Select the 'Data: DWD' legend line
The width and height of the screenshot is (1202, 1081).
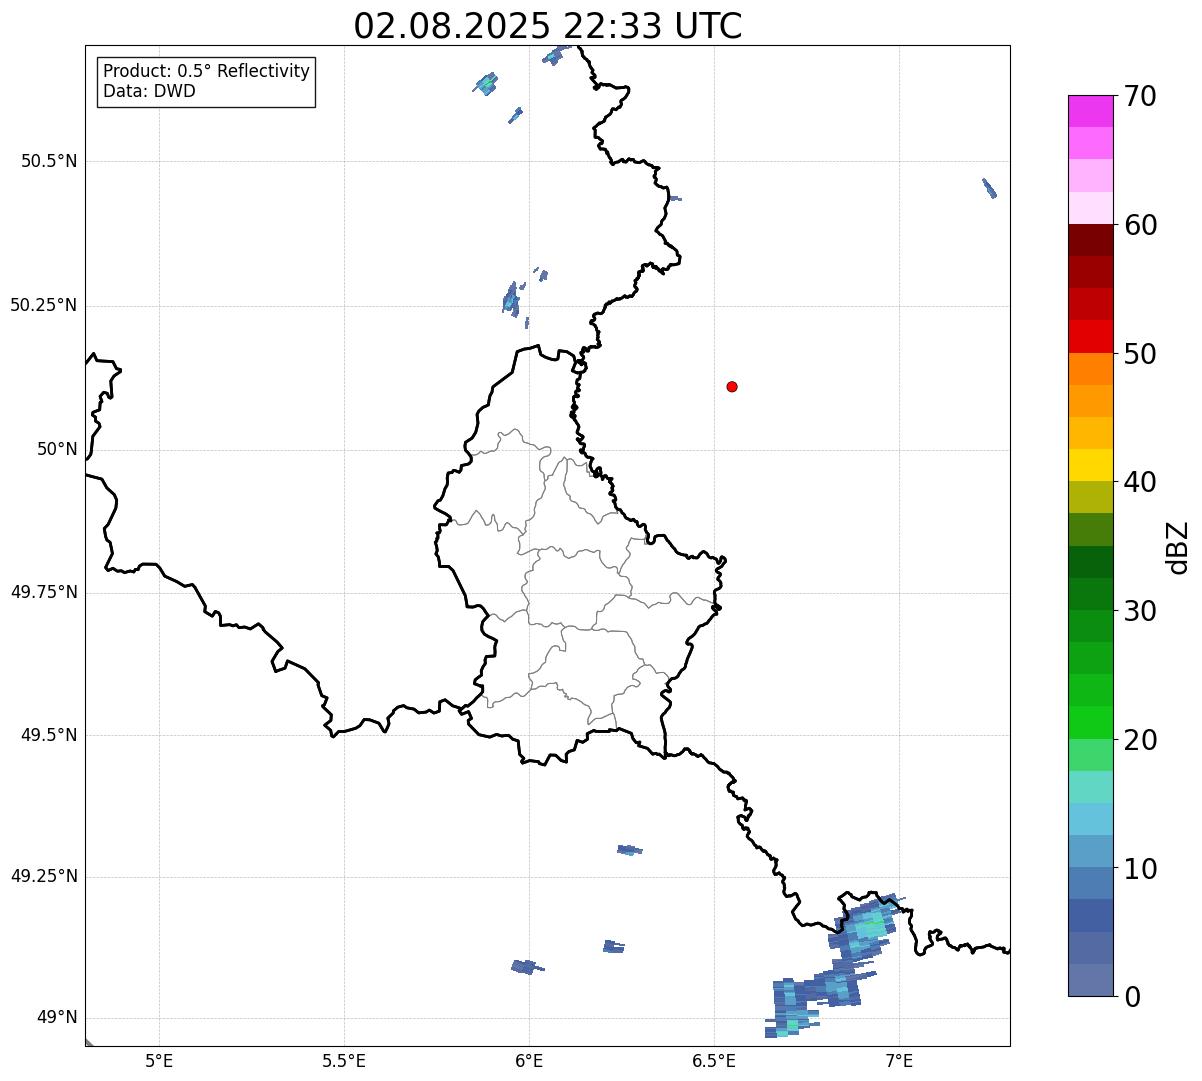pyautogui.click(x=149, y=91)
